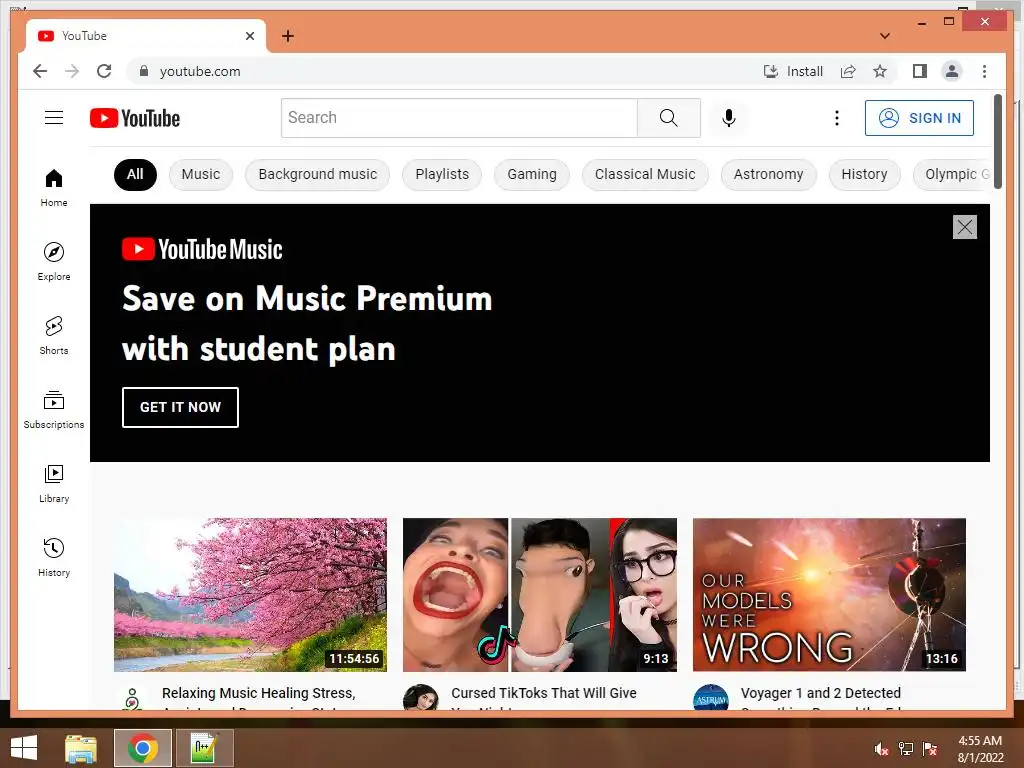The width and height of the screenshot is (1024, 768).
Task: Open Voyager 1 and 2 Detected title
Action: pyautogui.click(x=820, y=694)
